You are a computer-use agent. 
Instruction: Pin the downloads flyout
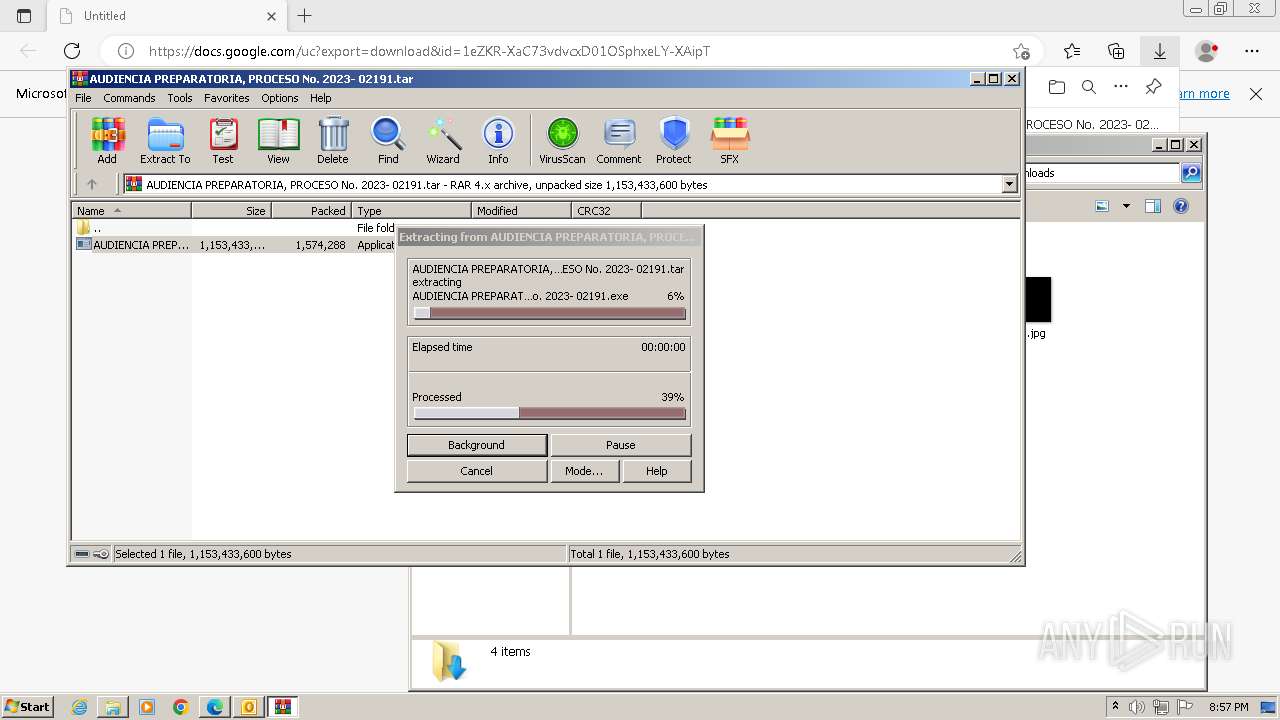coord(1153,87)
